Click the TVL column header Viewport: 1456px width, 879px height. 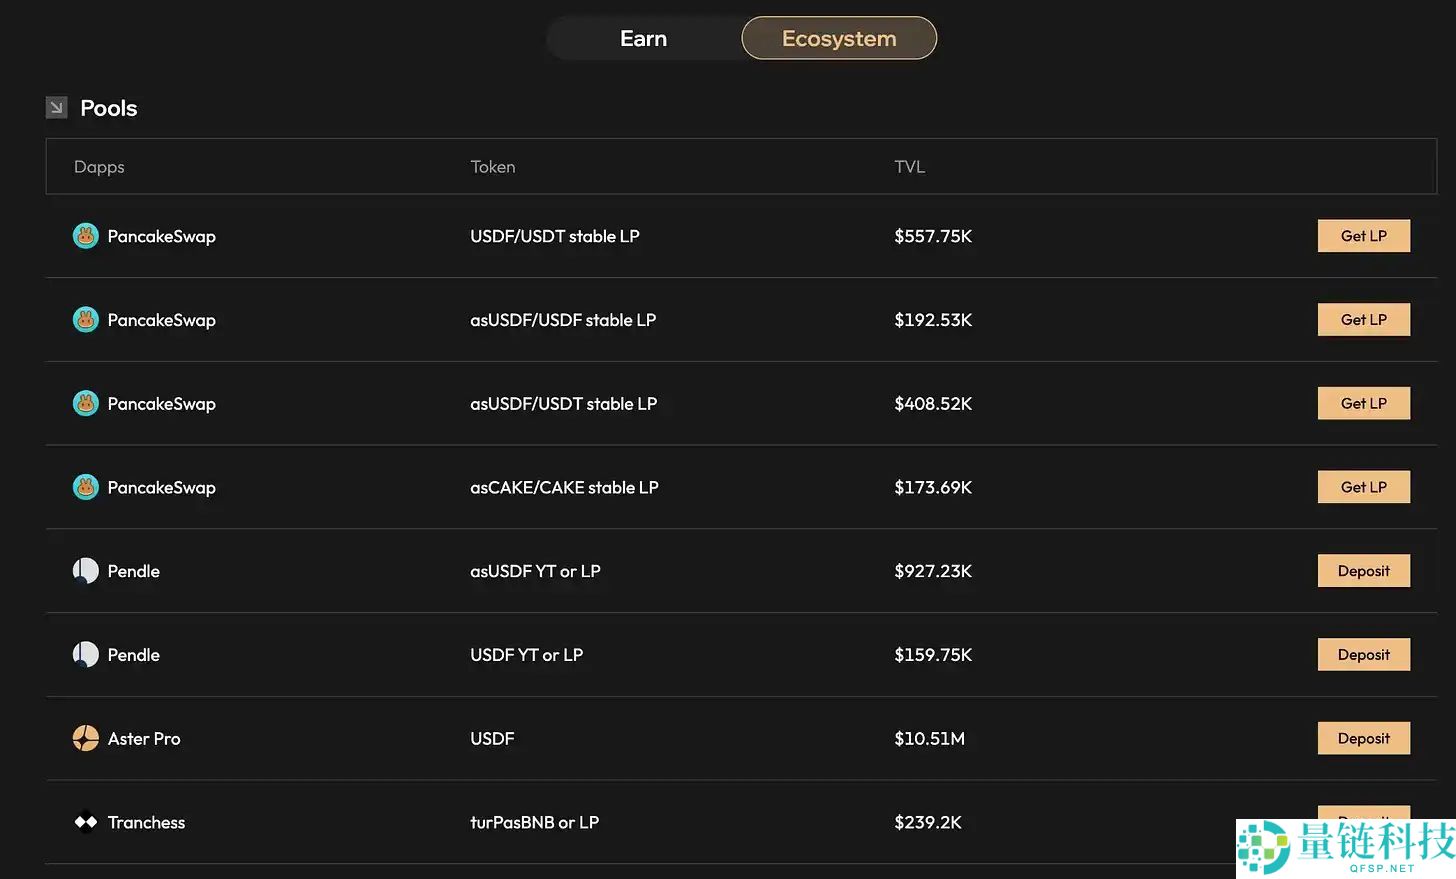coord(909,167)
